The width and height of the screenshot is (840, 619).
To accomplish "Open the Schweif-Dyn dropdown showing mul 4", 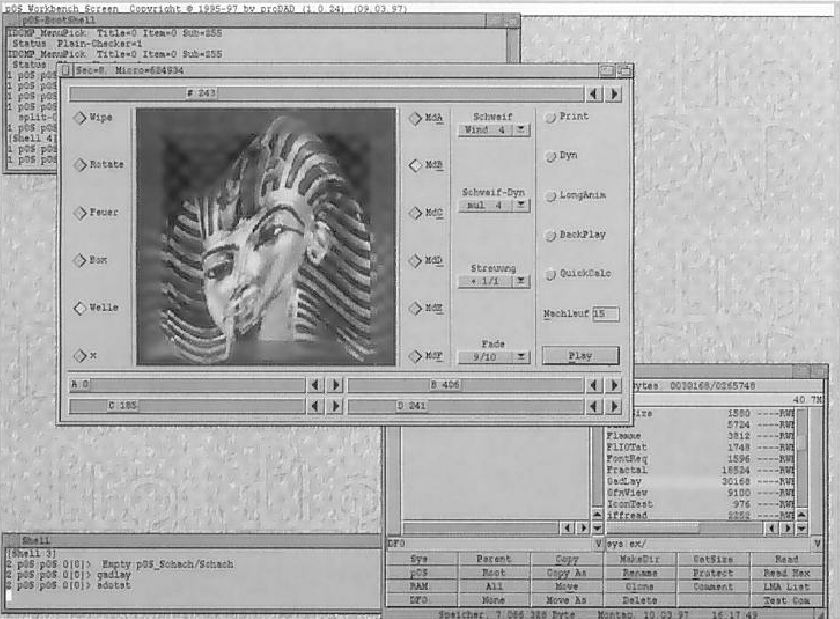I will (x=493, y=205).
